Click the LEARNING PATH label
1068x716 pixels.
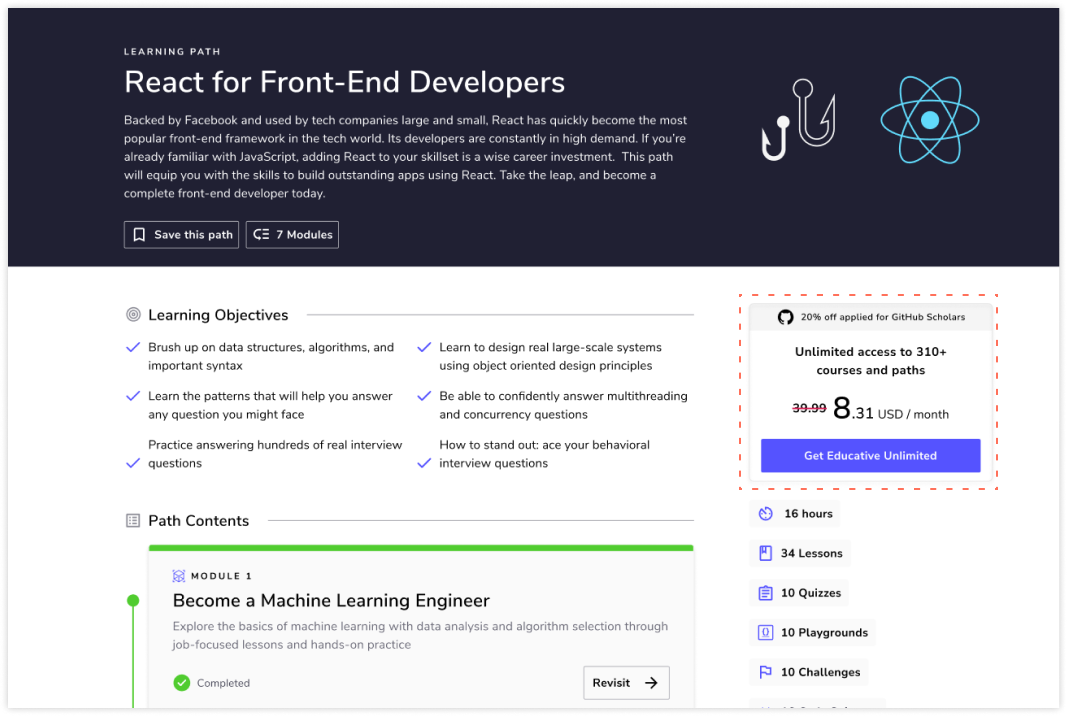[x=172, y=52]
